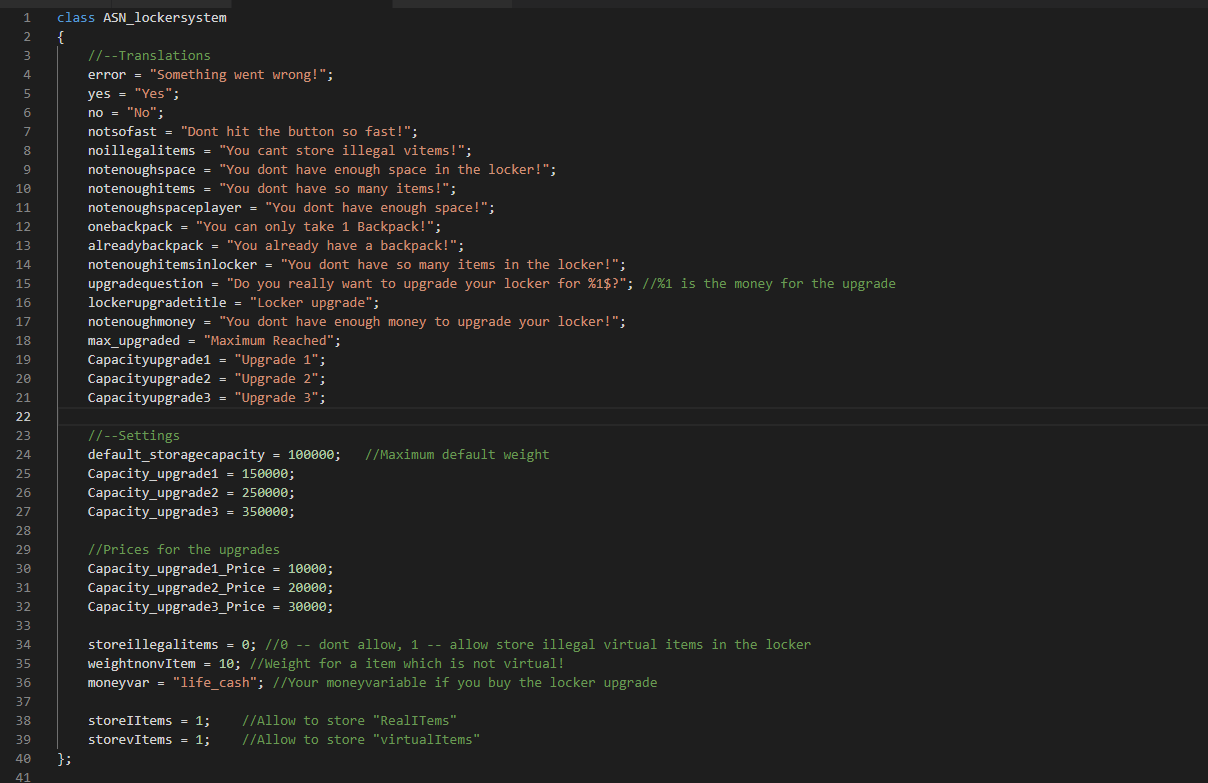Click line number 22 in the gutter
The image size is (1208, 783).
pos(23,416)
